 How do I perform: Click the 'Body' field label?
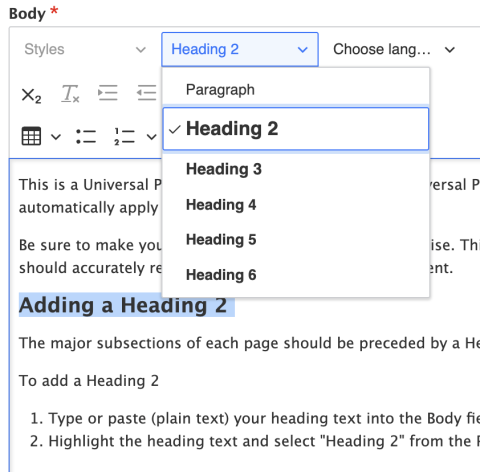click(27, 14)
